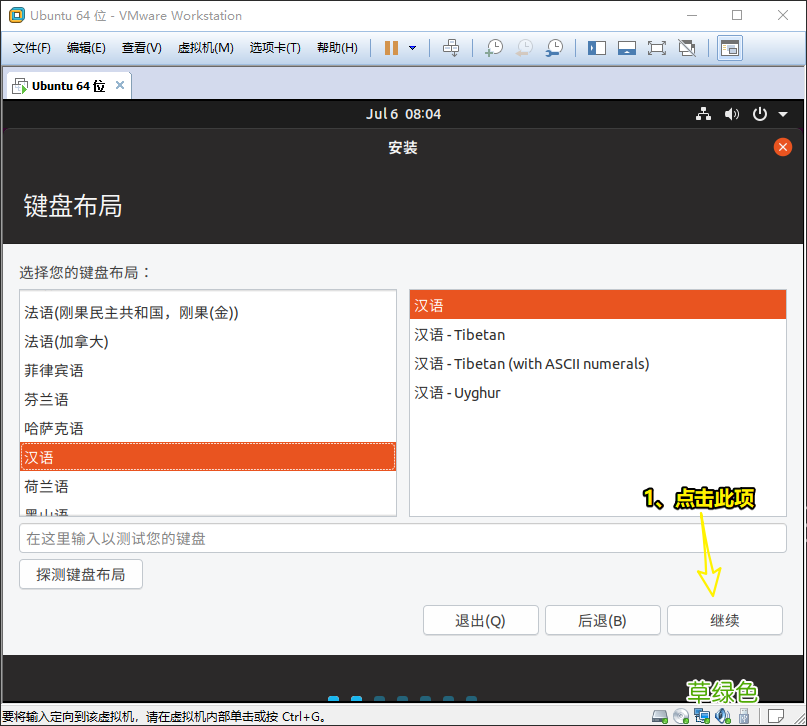Select the 汉语 variant in right list
The height and width of the screenshot is (726, 807).
coord(598,305)
